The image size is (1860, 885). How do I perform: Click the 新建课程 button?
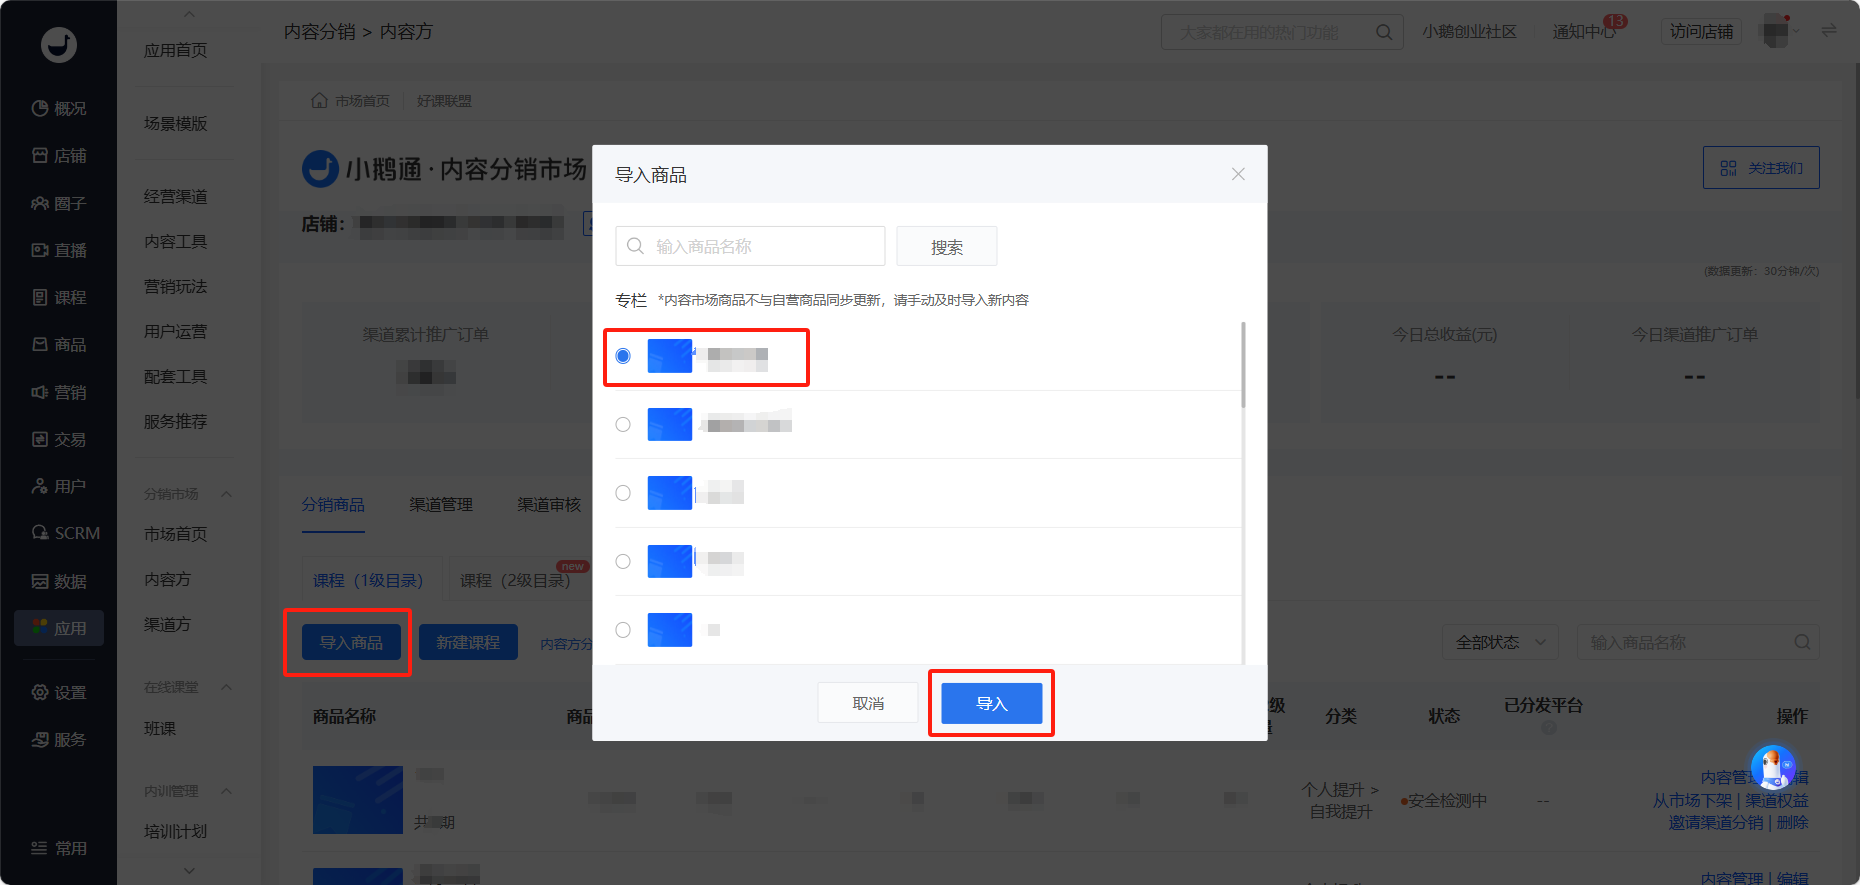(468, 642)
